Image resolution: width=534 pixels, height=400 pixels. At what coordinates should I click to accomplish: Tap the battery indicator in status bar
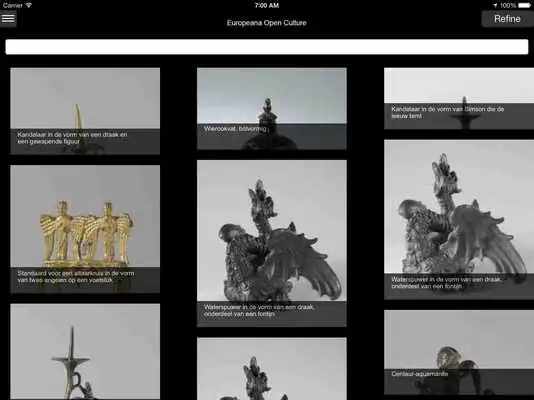524,5
